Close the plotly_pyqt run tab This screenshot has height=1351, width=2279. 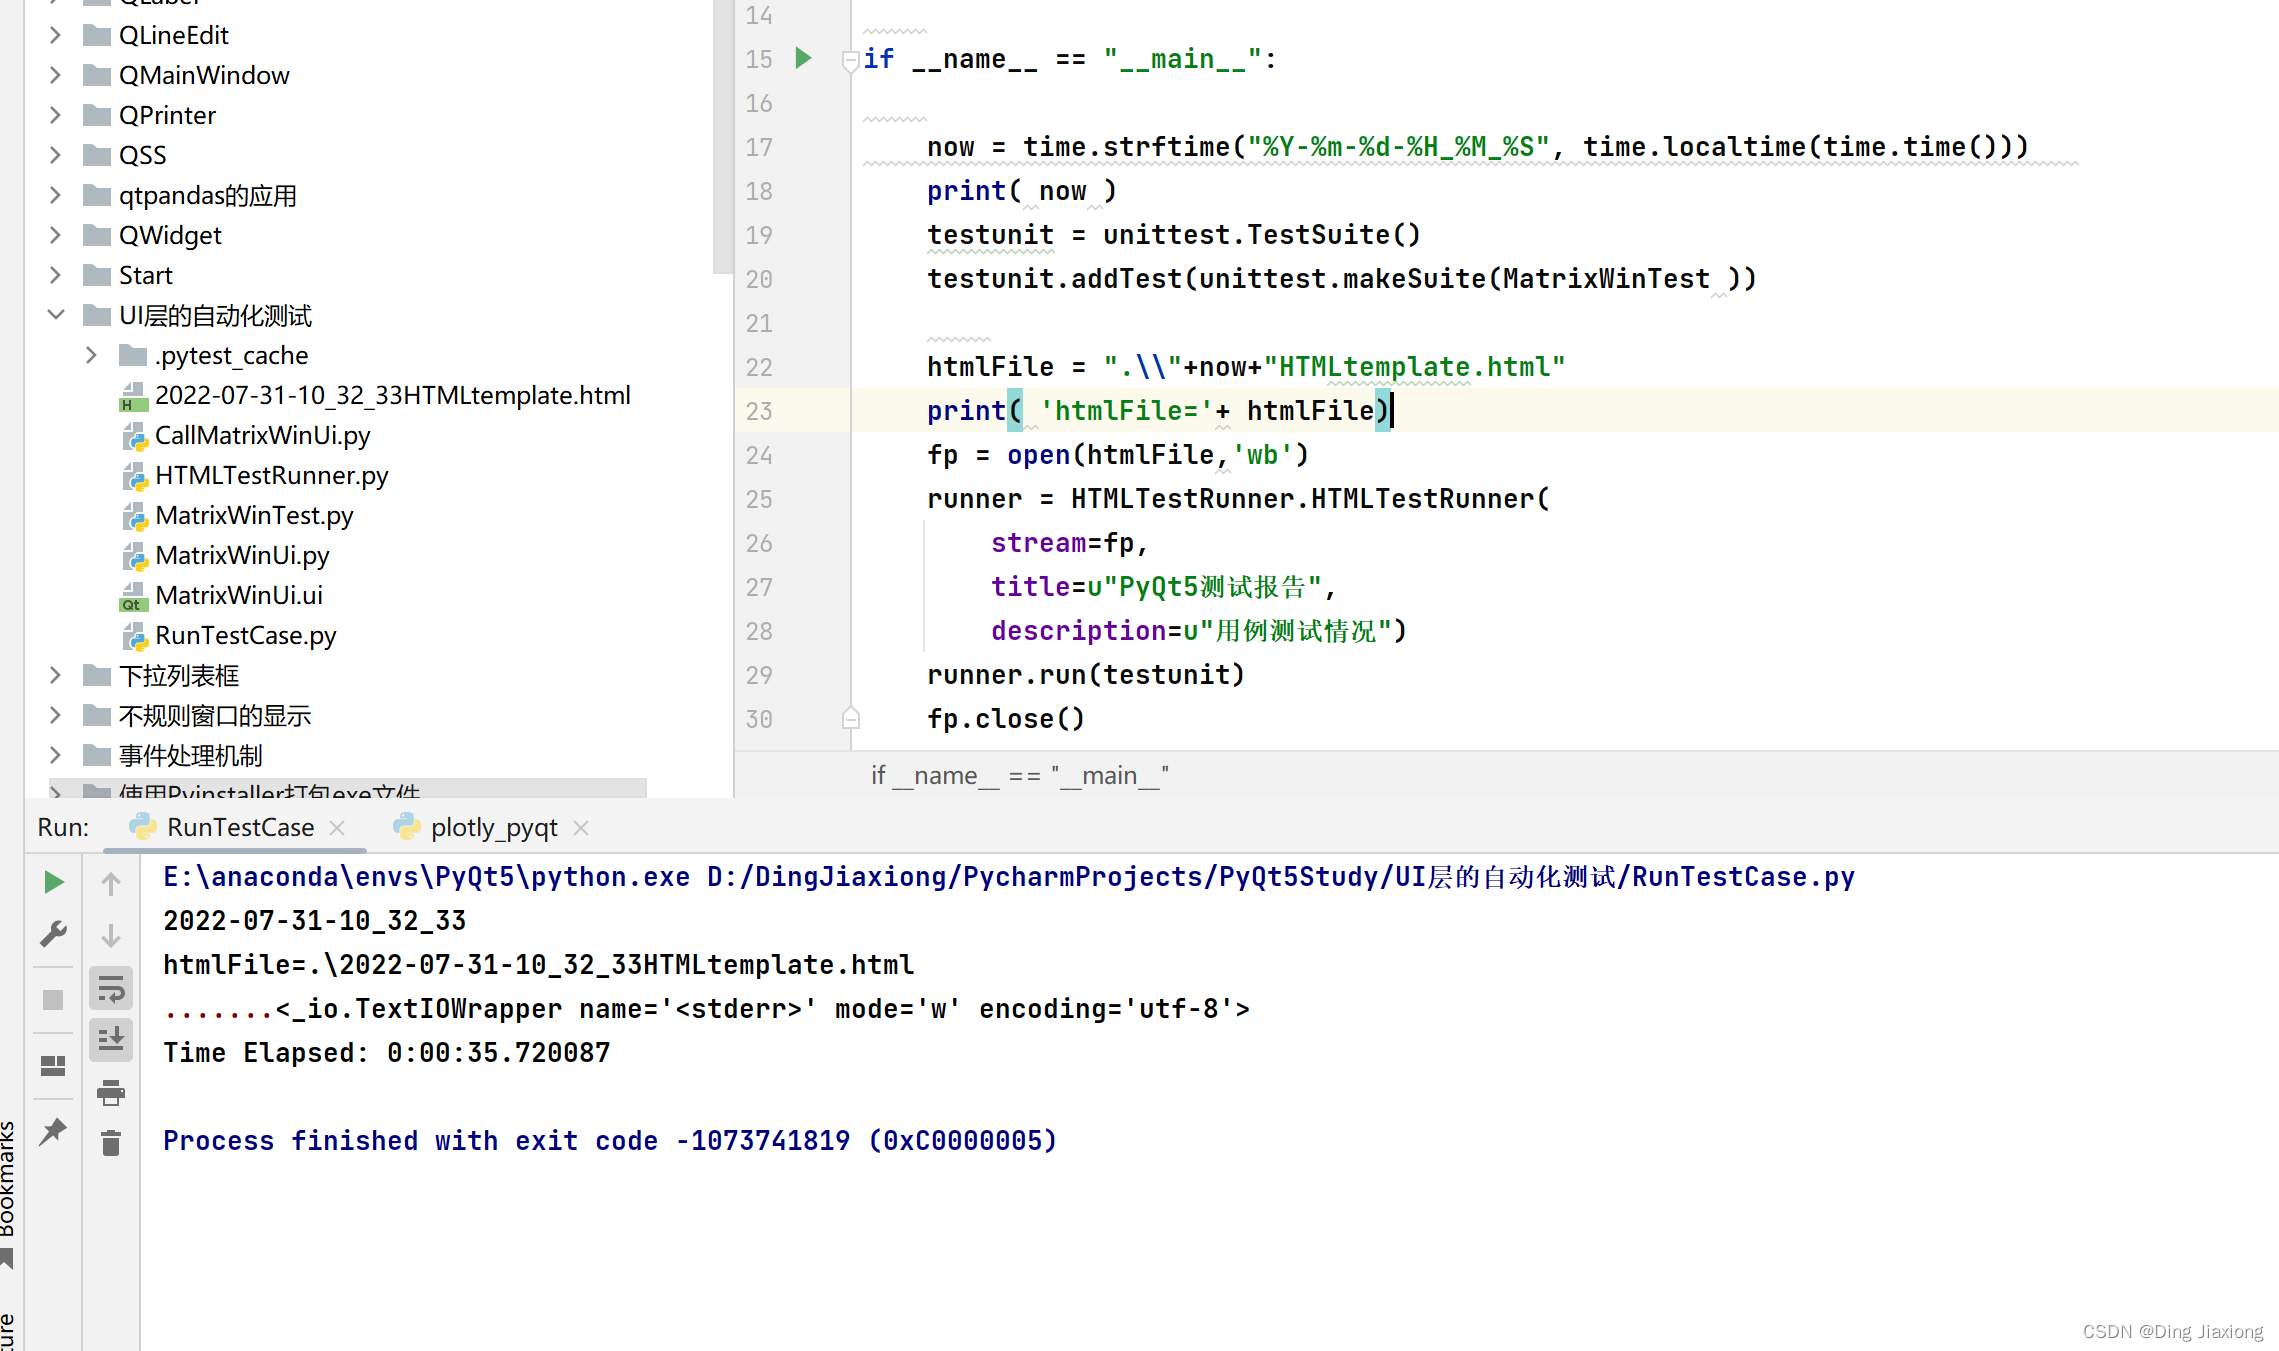pos(581,828)
